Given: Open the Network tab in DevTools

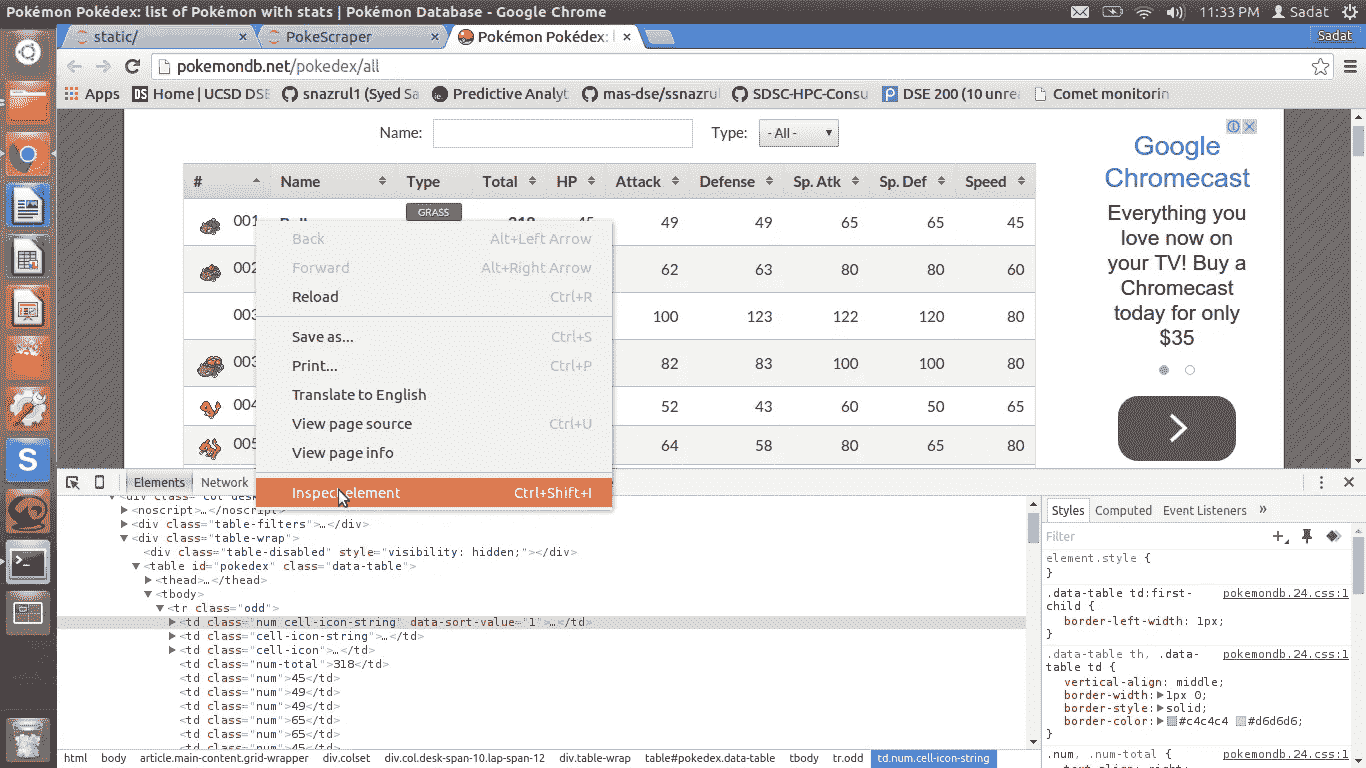Looking at the screenshot, I should (x=224, y=482).
